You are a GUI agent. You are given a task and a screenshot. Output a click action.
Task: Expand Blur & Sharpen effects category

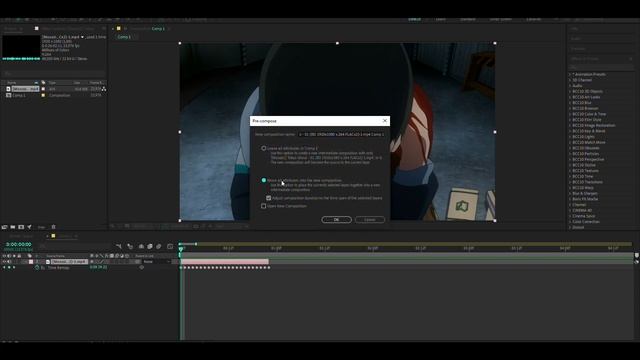570,193
